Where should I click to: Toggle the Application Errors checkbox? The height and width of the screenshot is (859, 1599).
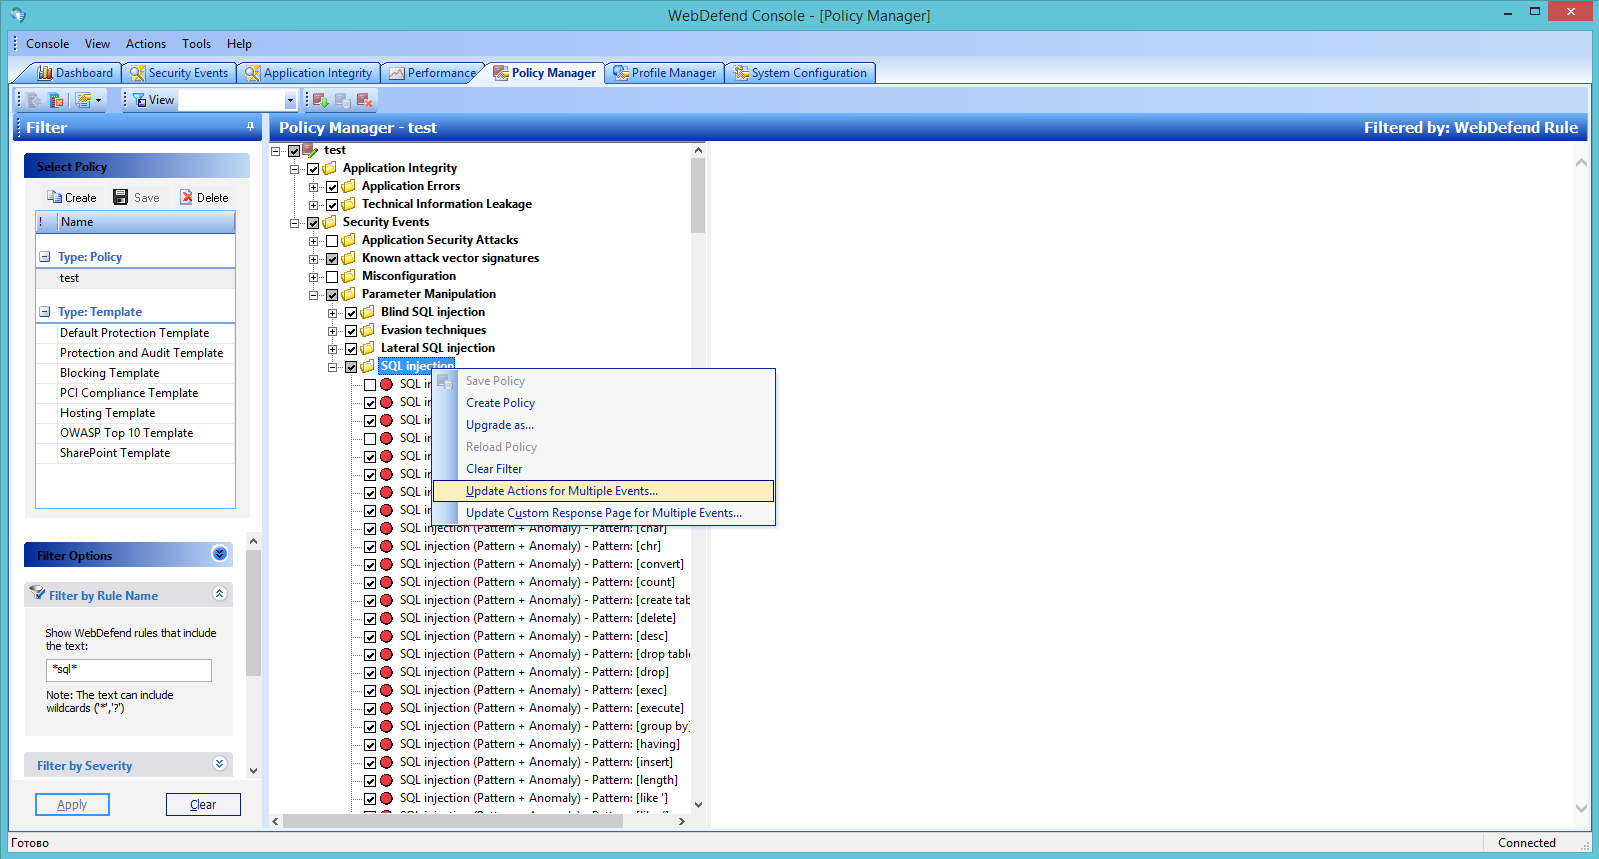332,187
